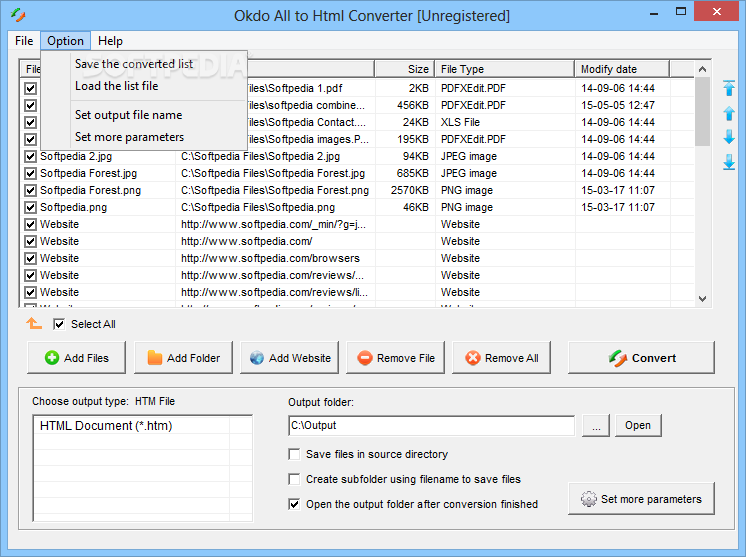Viewport: 746px width, 557px height.
Task: Click the XLS File type cell
Action: [x=460, y=122]
